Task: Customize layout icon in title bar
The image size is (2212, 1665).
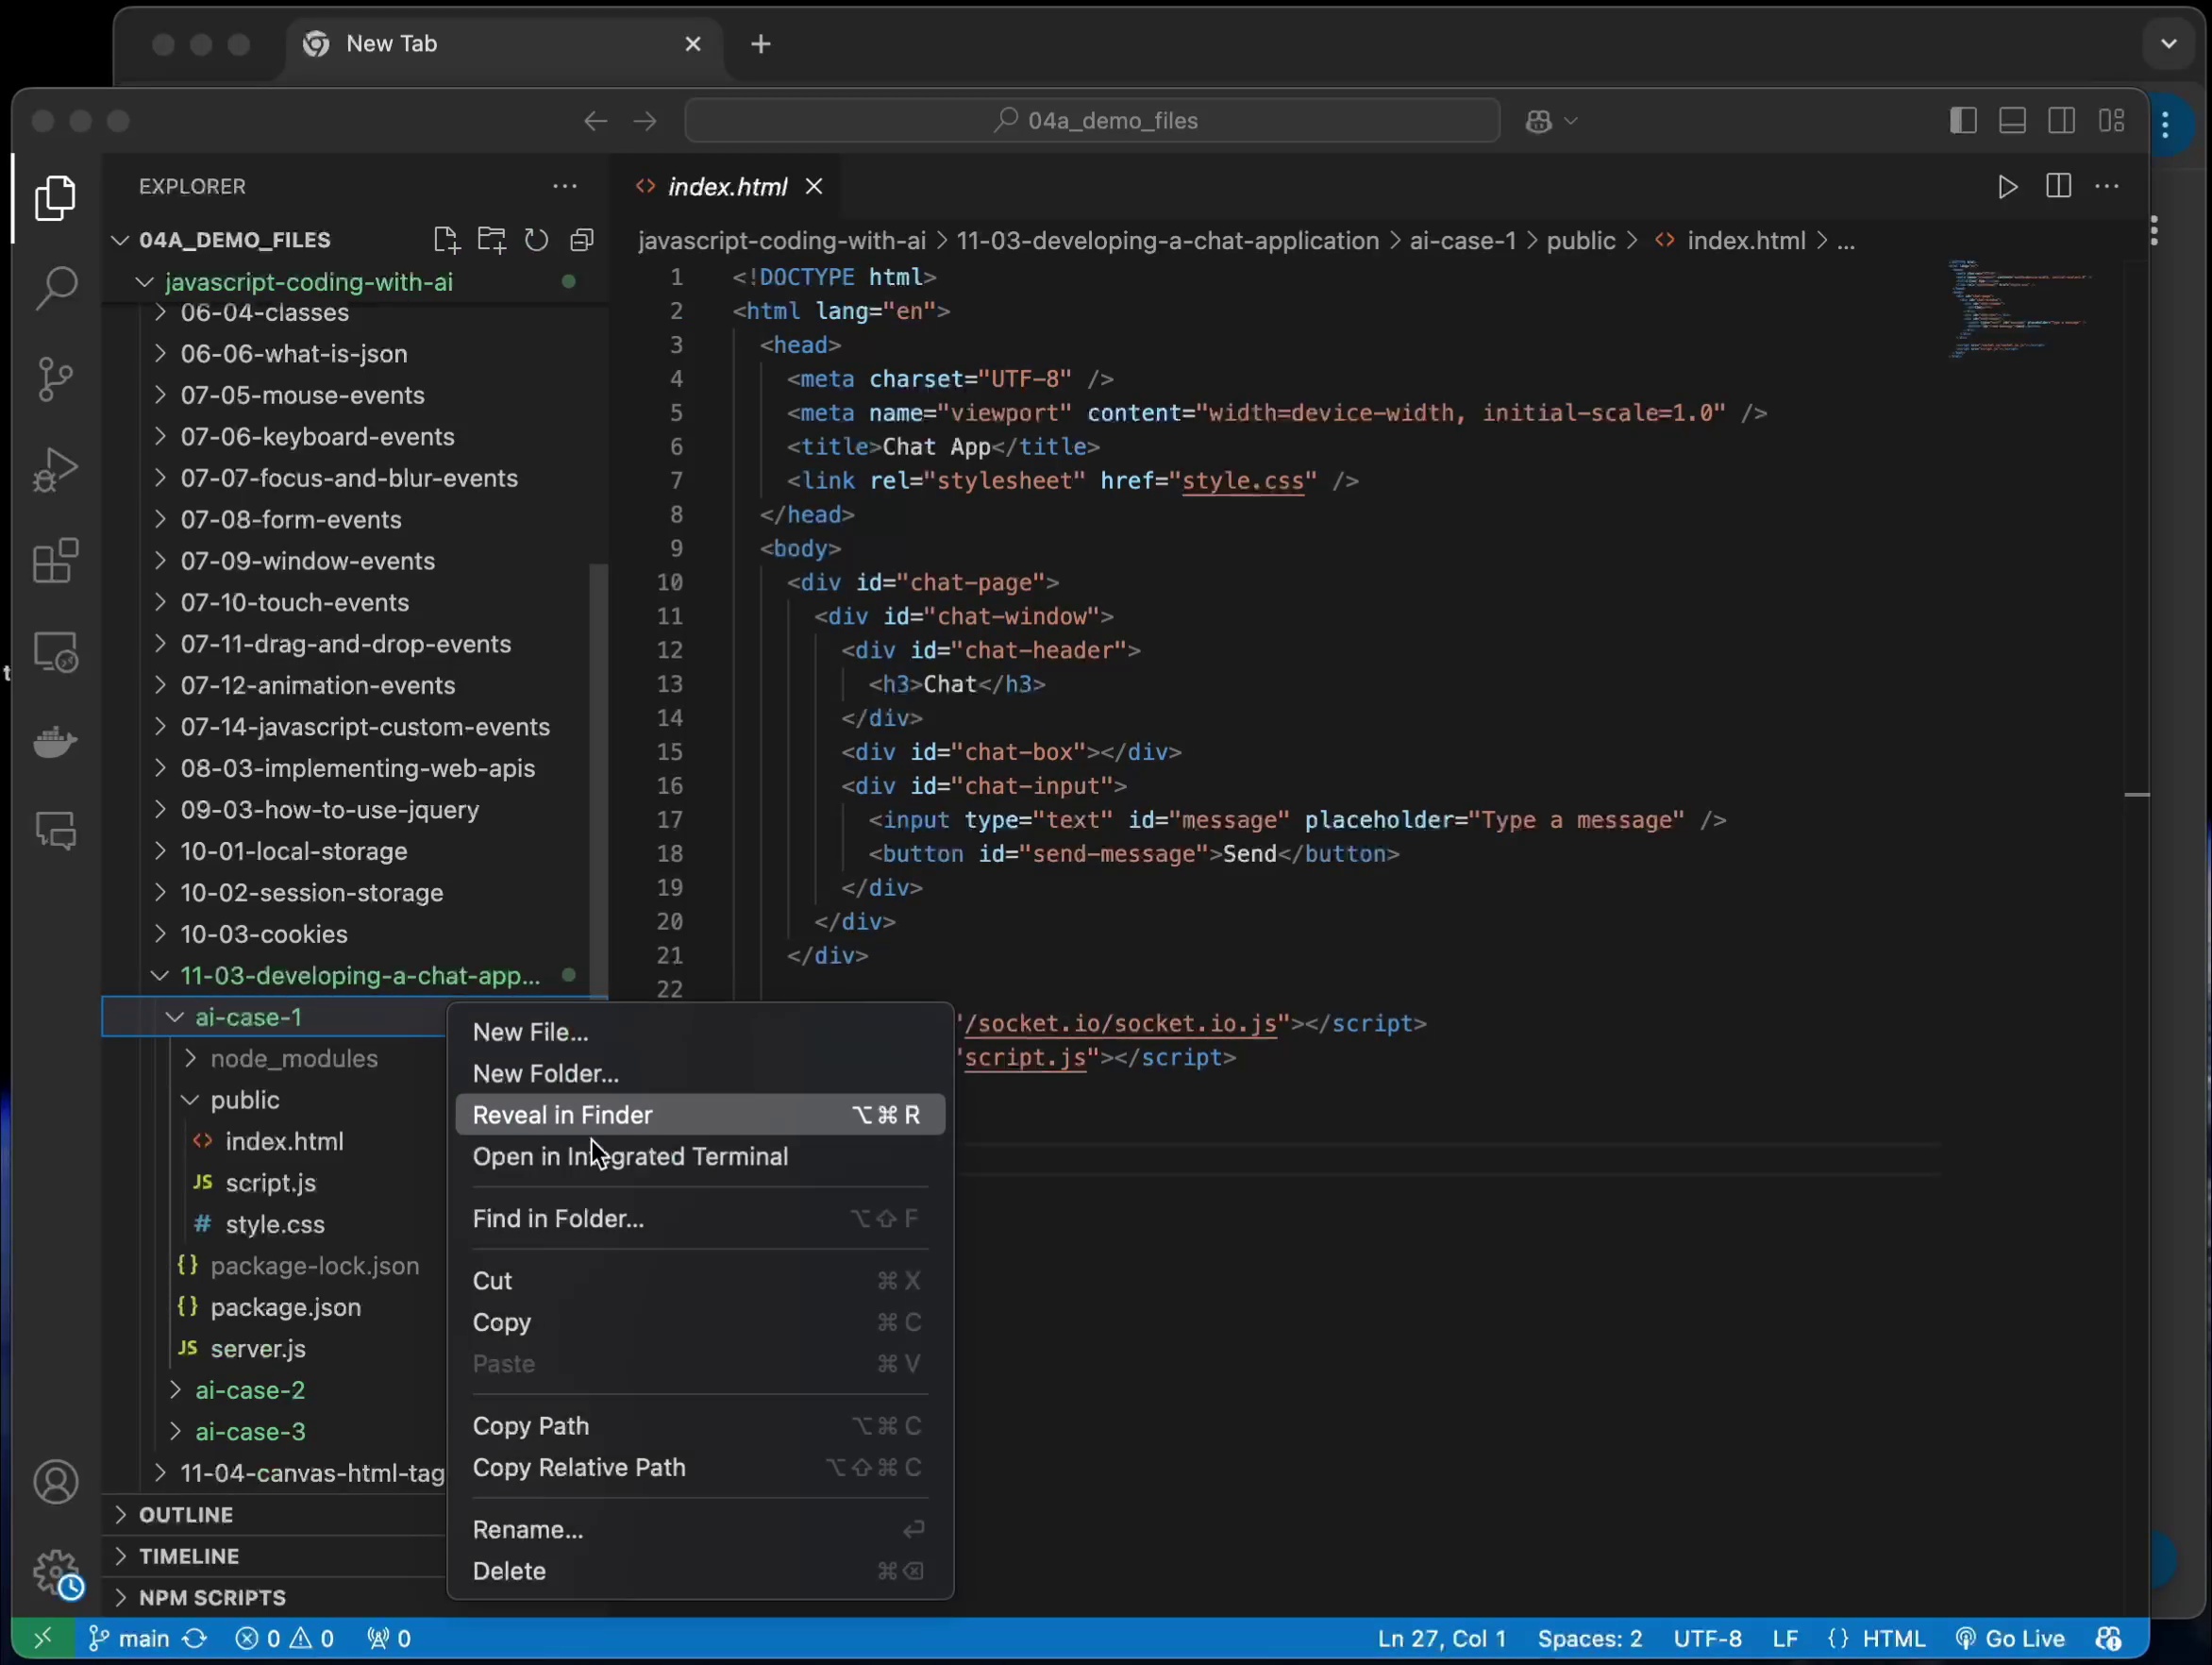Action: click(x=2111, y=121)
